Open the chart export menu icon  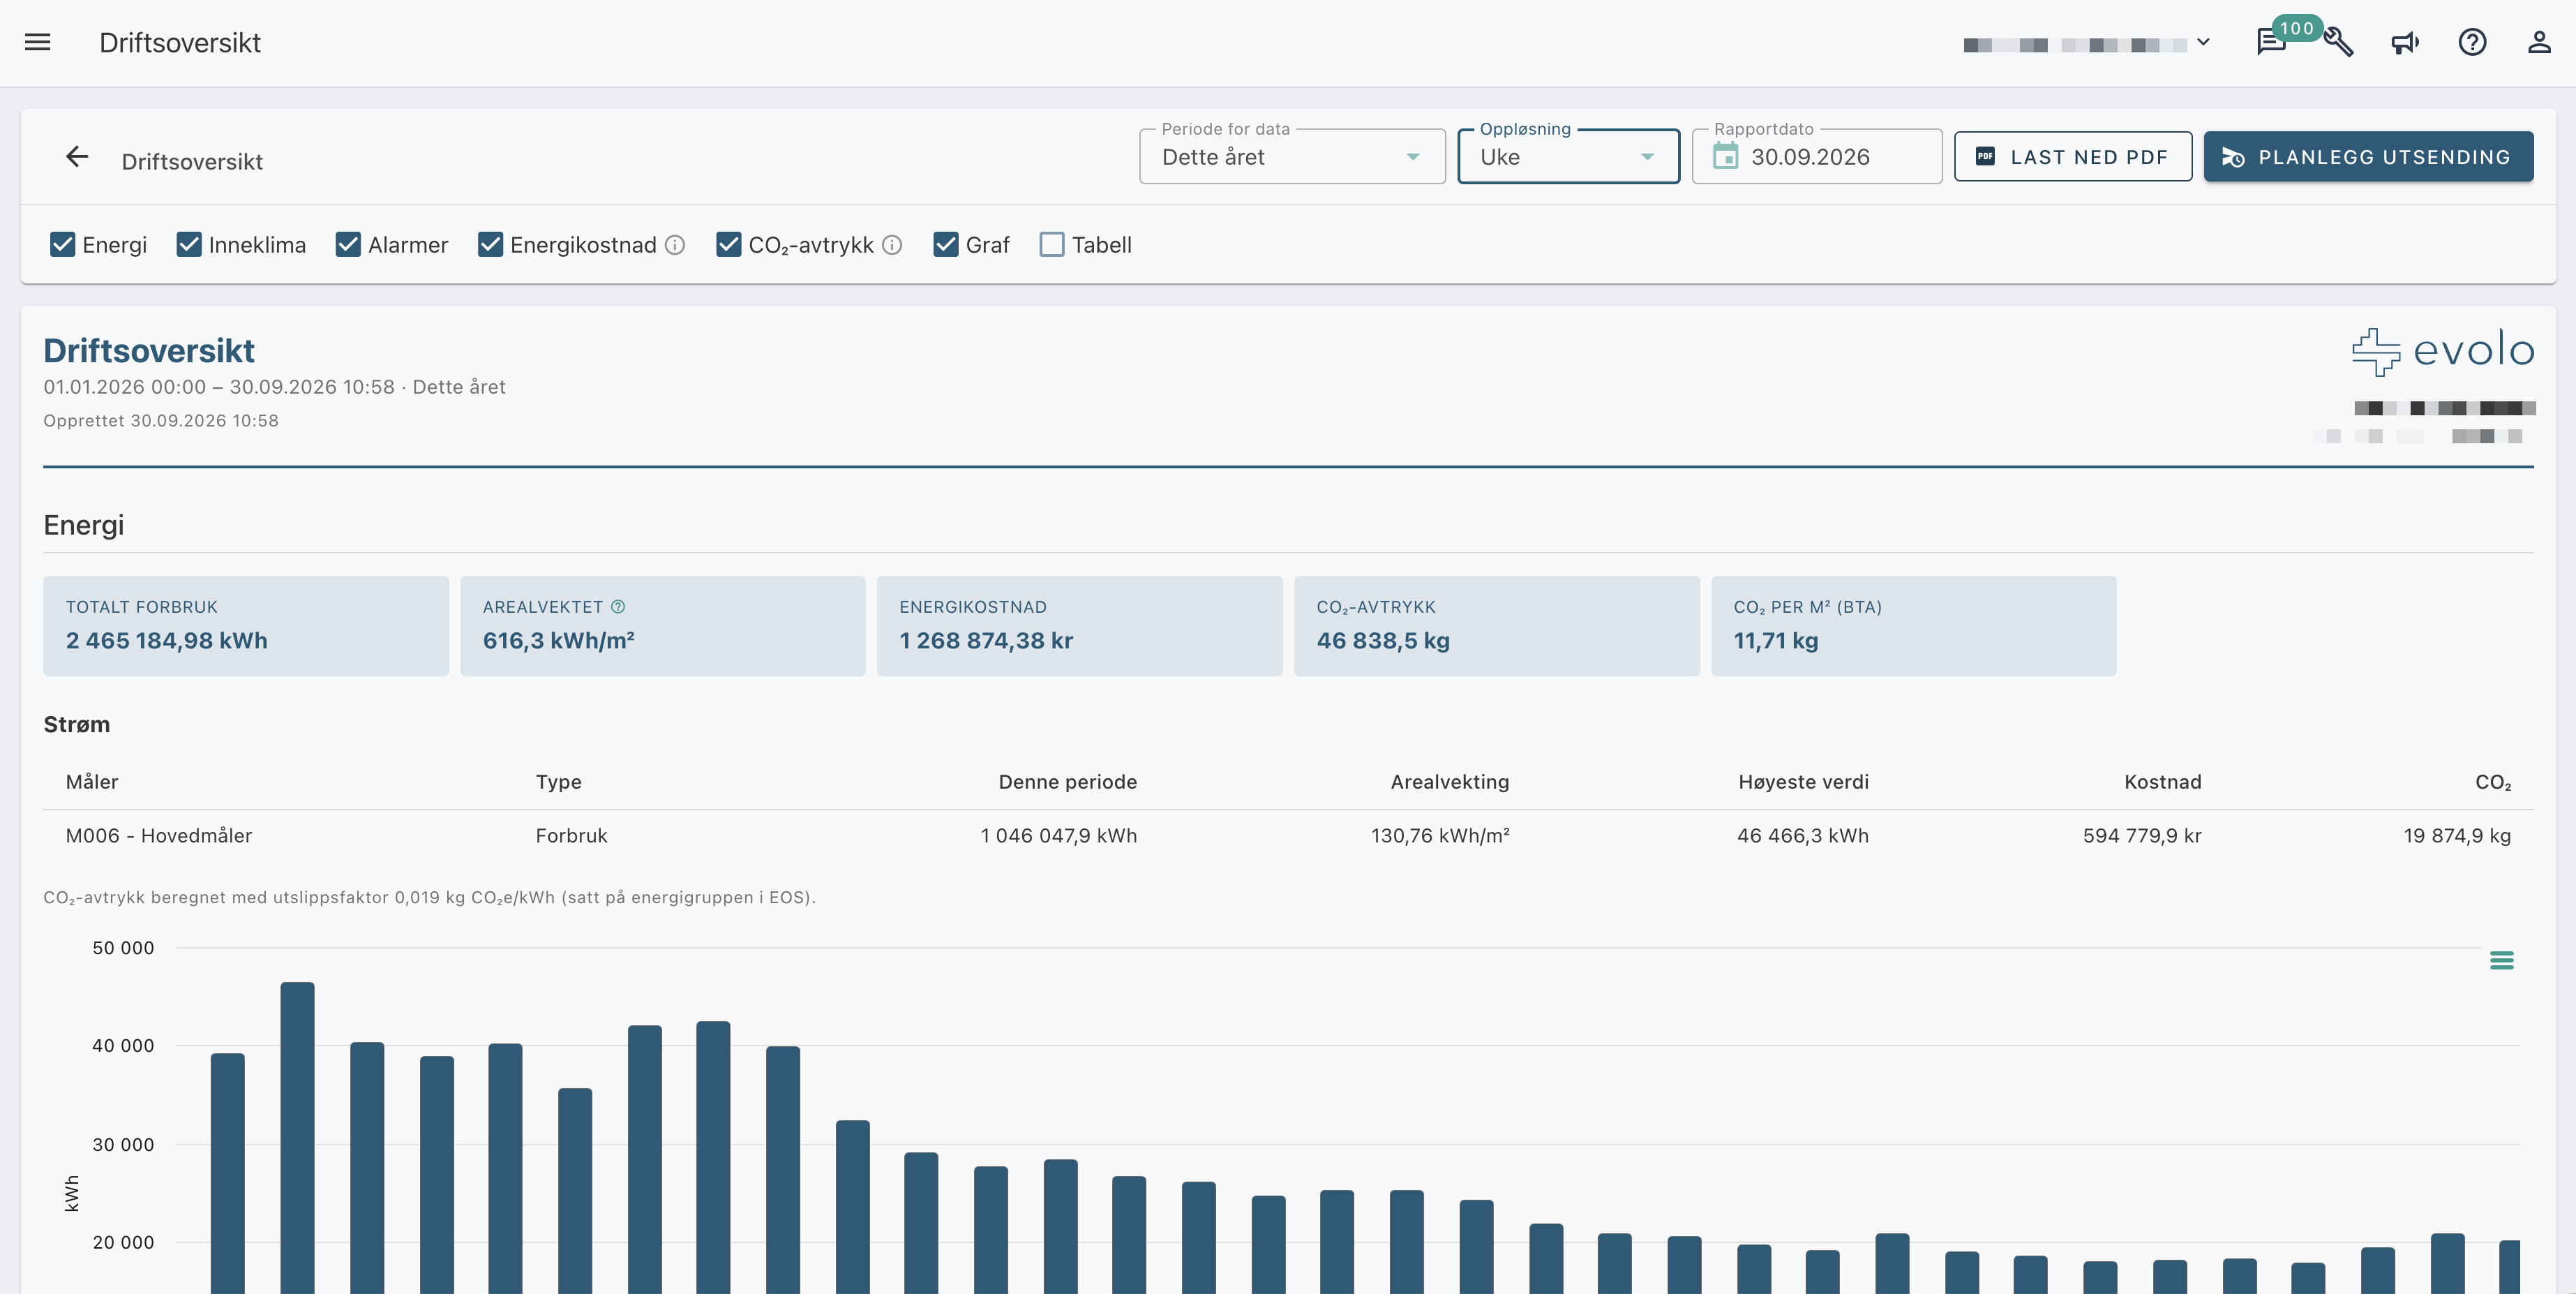click(x=2501, y=960)
